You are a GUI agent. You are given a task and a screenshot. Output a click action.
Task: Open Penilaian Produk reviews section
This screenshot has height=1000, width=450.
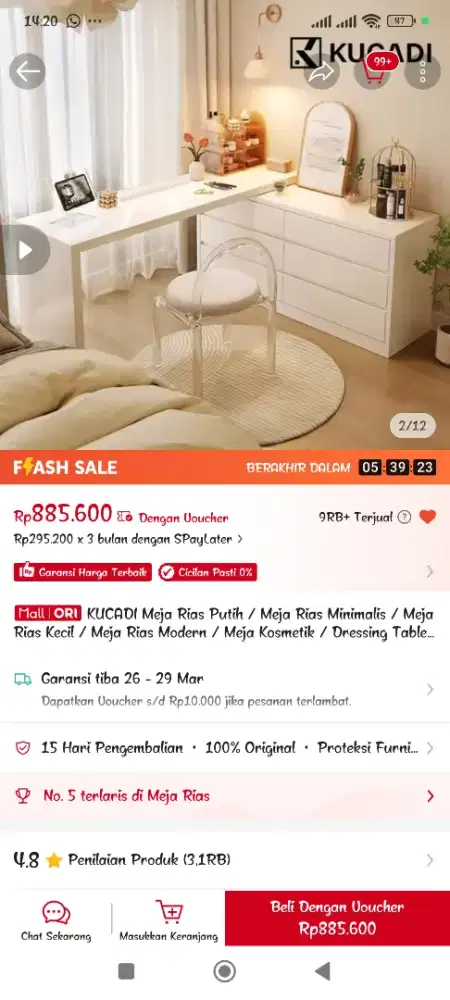pyautogui.click(x=225, y=860)
